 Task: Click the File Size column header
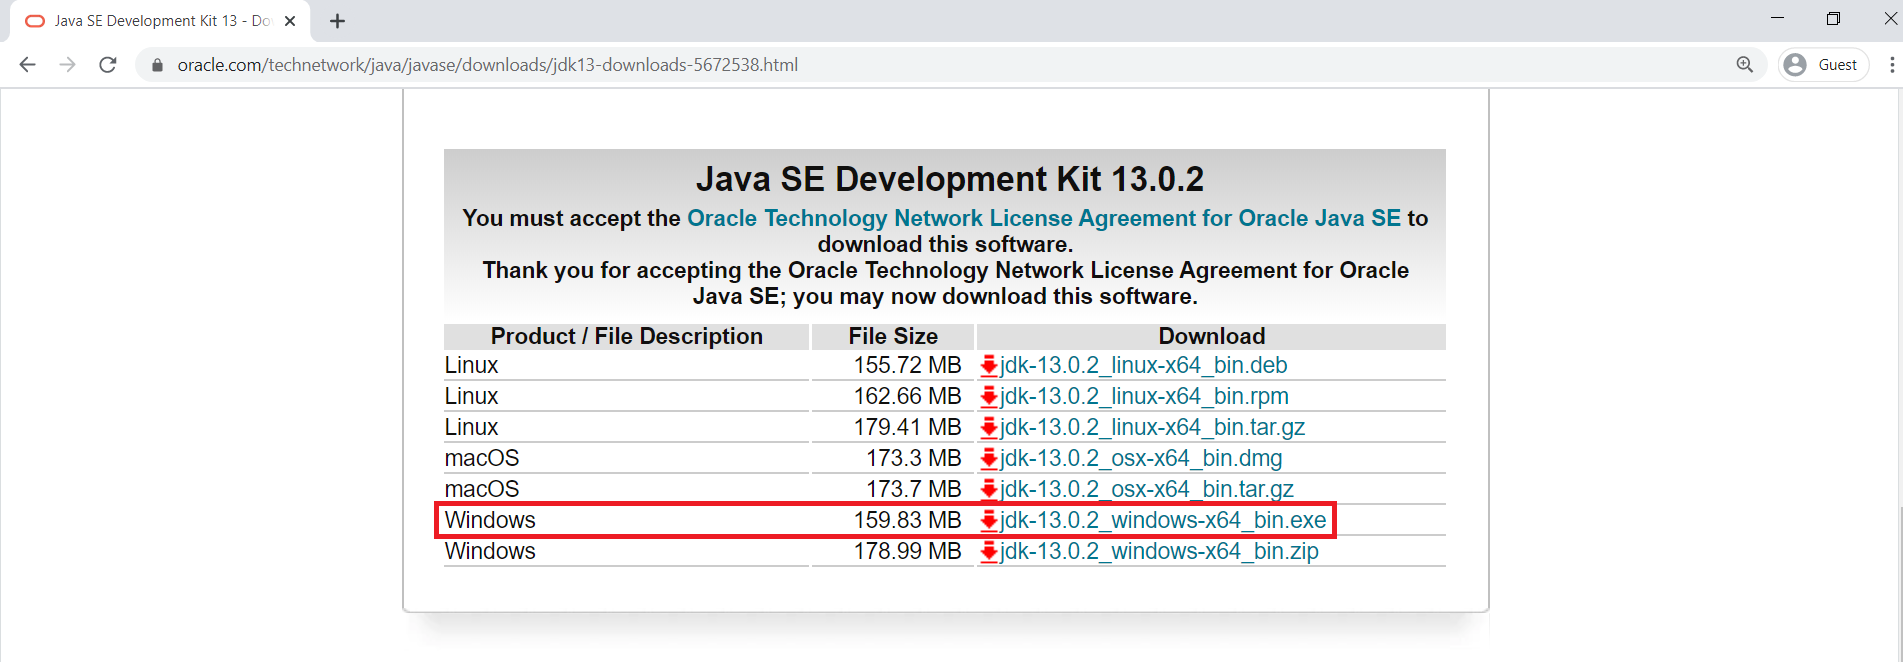tap(893, 336)
